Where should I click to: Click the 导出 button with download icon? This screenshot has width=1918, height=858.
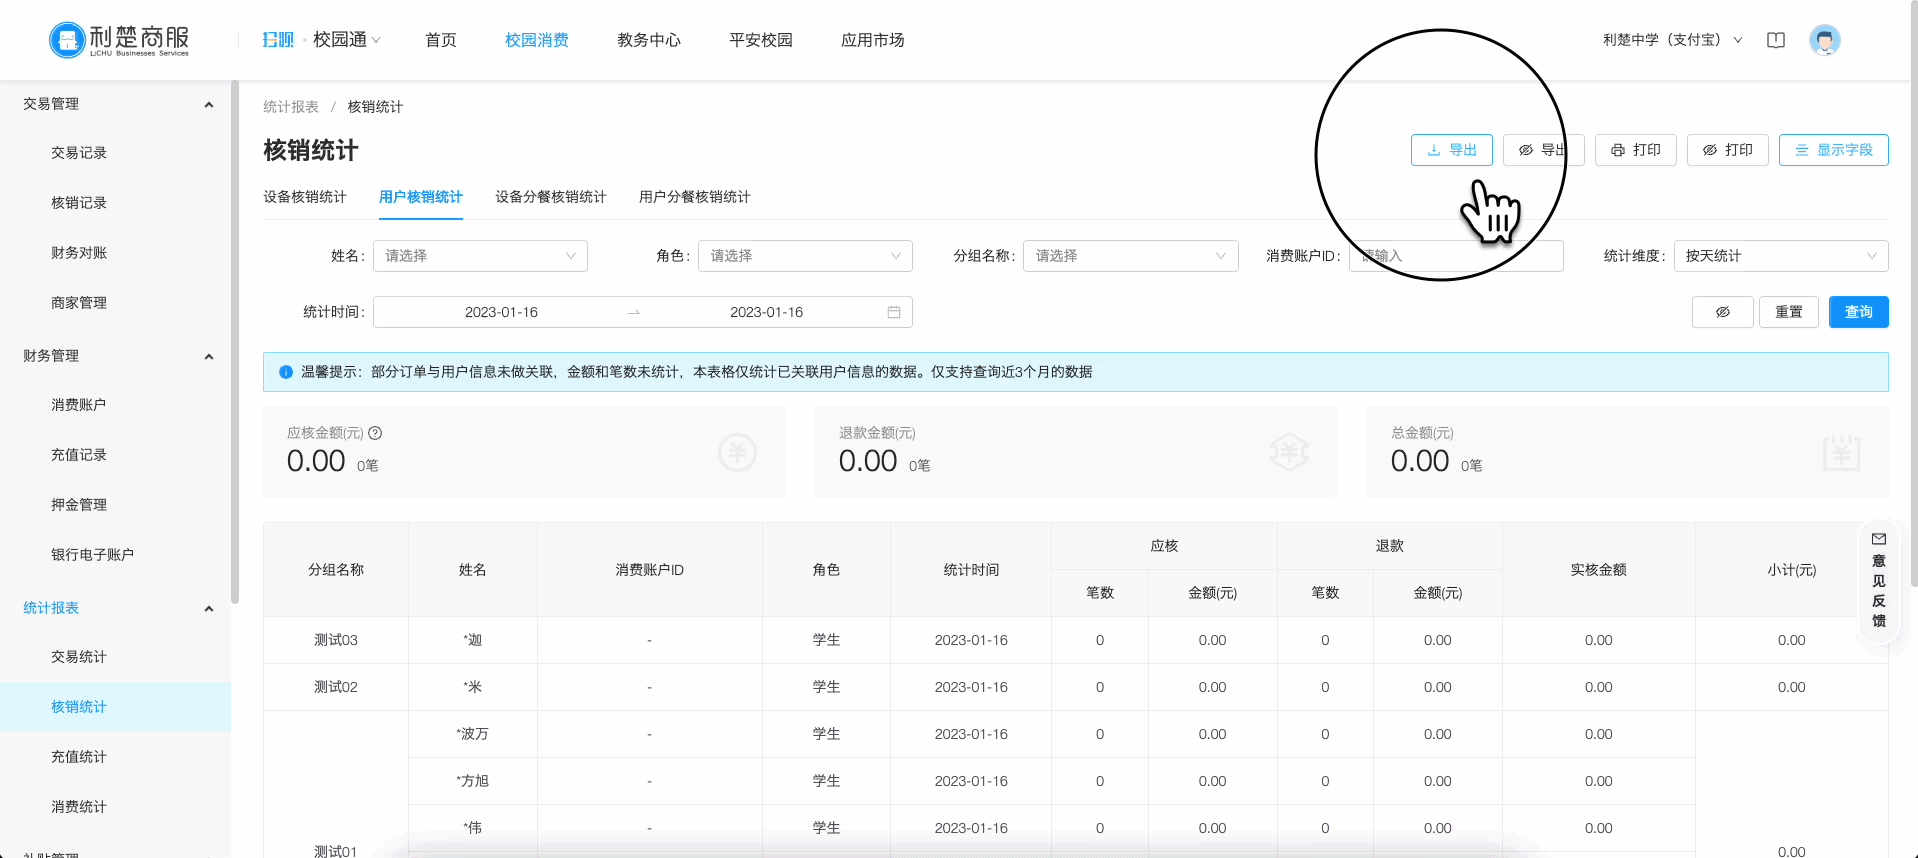coord(1451,150)
